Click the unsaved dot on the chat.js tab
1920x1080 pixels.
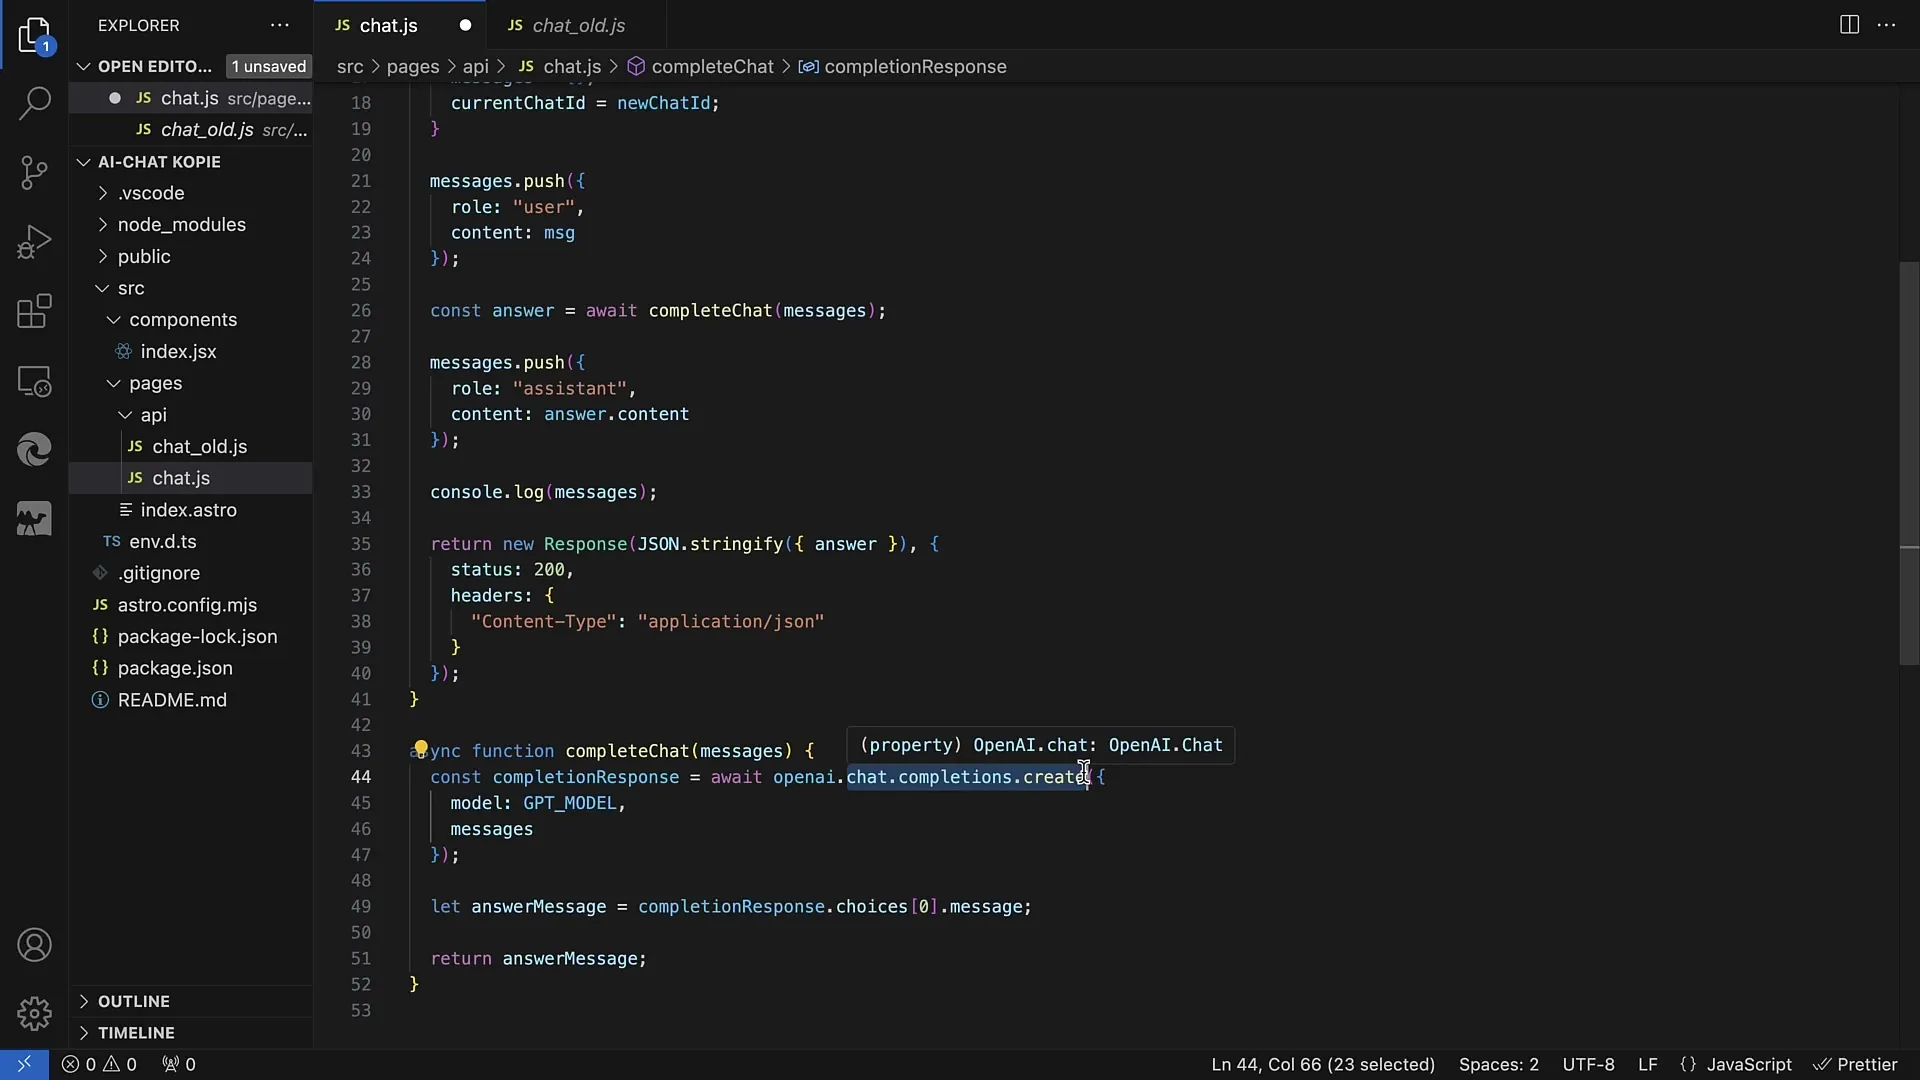[x=465, y=26]
